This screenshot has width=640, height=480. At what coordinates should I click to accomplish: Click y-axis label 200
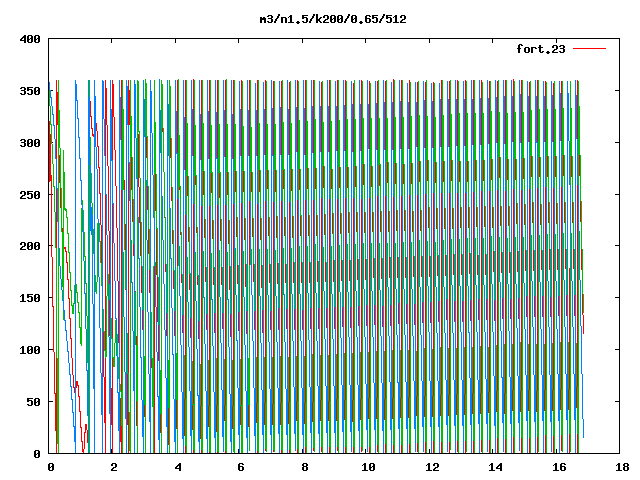click(x=30, y=246)
